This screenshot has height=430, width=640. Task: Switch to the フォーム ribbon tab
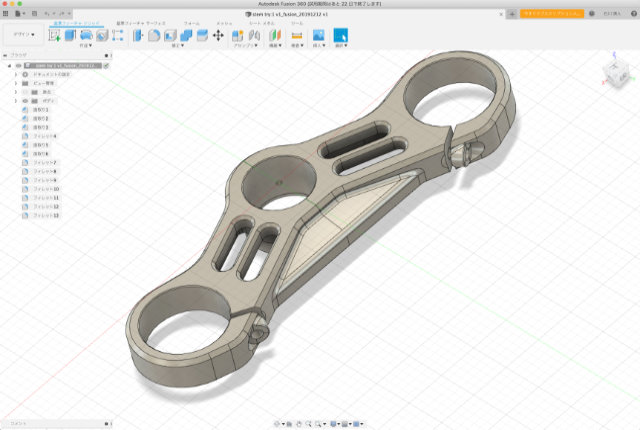pos(190,22)
